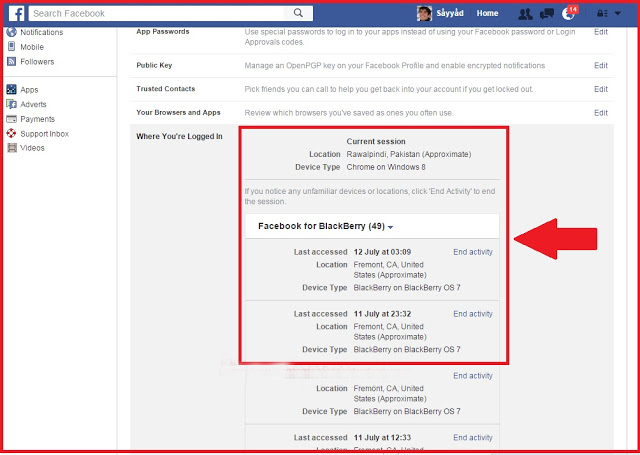Edit the Public Key setting
Screen dimensions: 640x455
(601, 65)
